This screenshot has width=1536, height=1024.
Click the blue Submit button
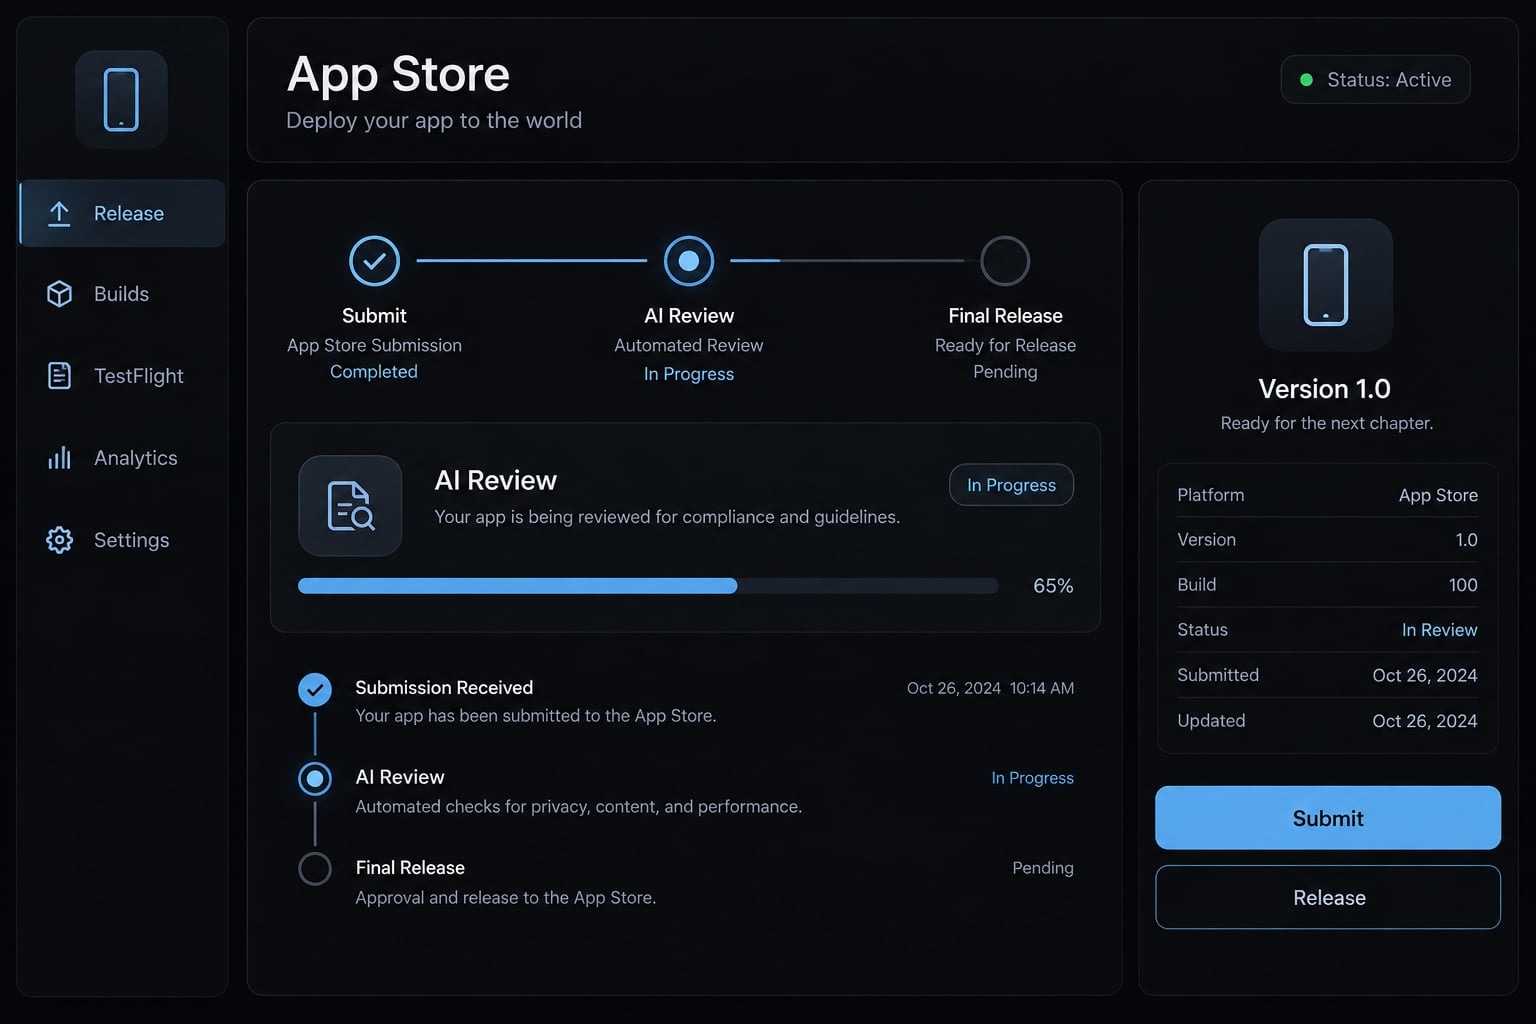click(x=1328, y=818)
